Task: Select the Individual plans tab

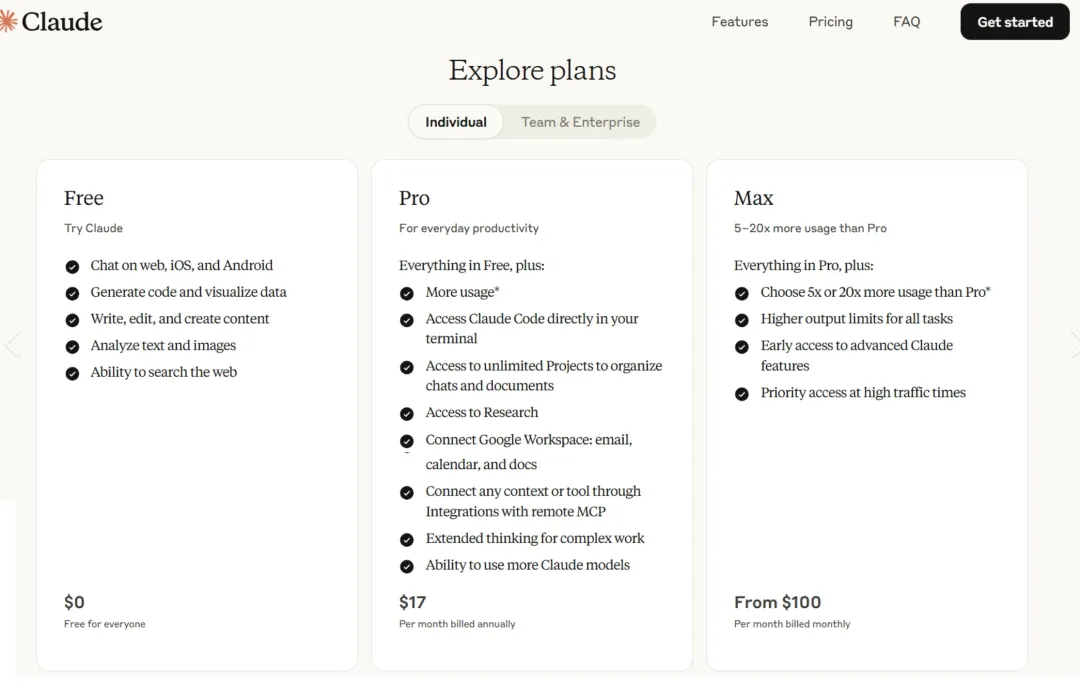Action: pos(455,122)
